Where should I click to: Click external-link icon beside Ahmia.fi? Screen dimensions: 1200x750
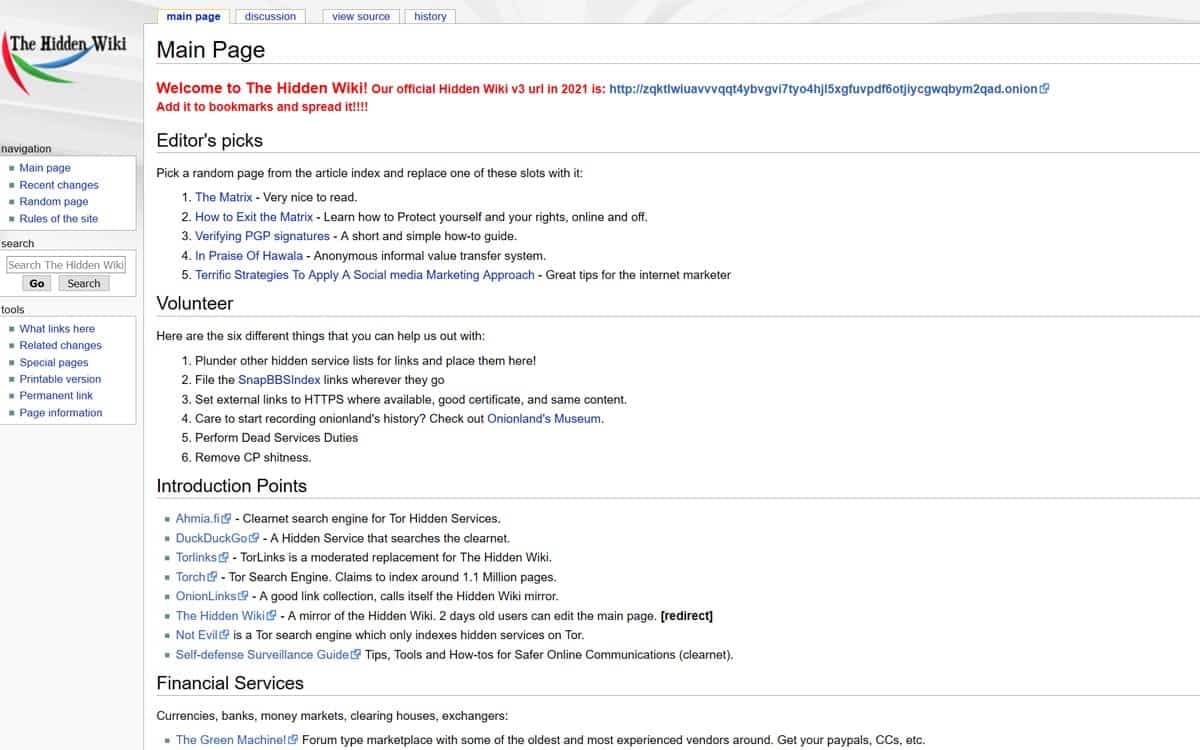(x=226, y=519)
